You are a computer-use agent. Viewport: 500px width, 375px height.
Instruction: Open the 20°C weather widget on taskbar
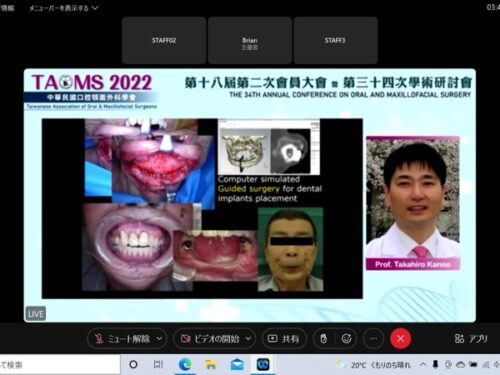click(x=373, y=365)
